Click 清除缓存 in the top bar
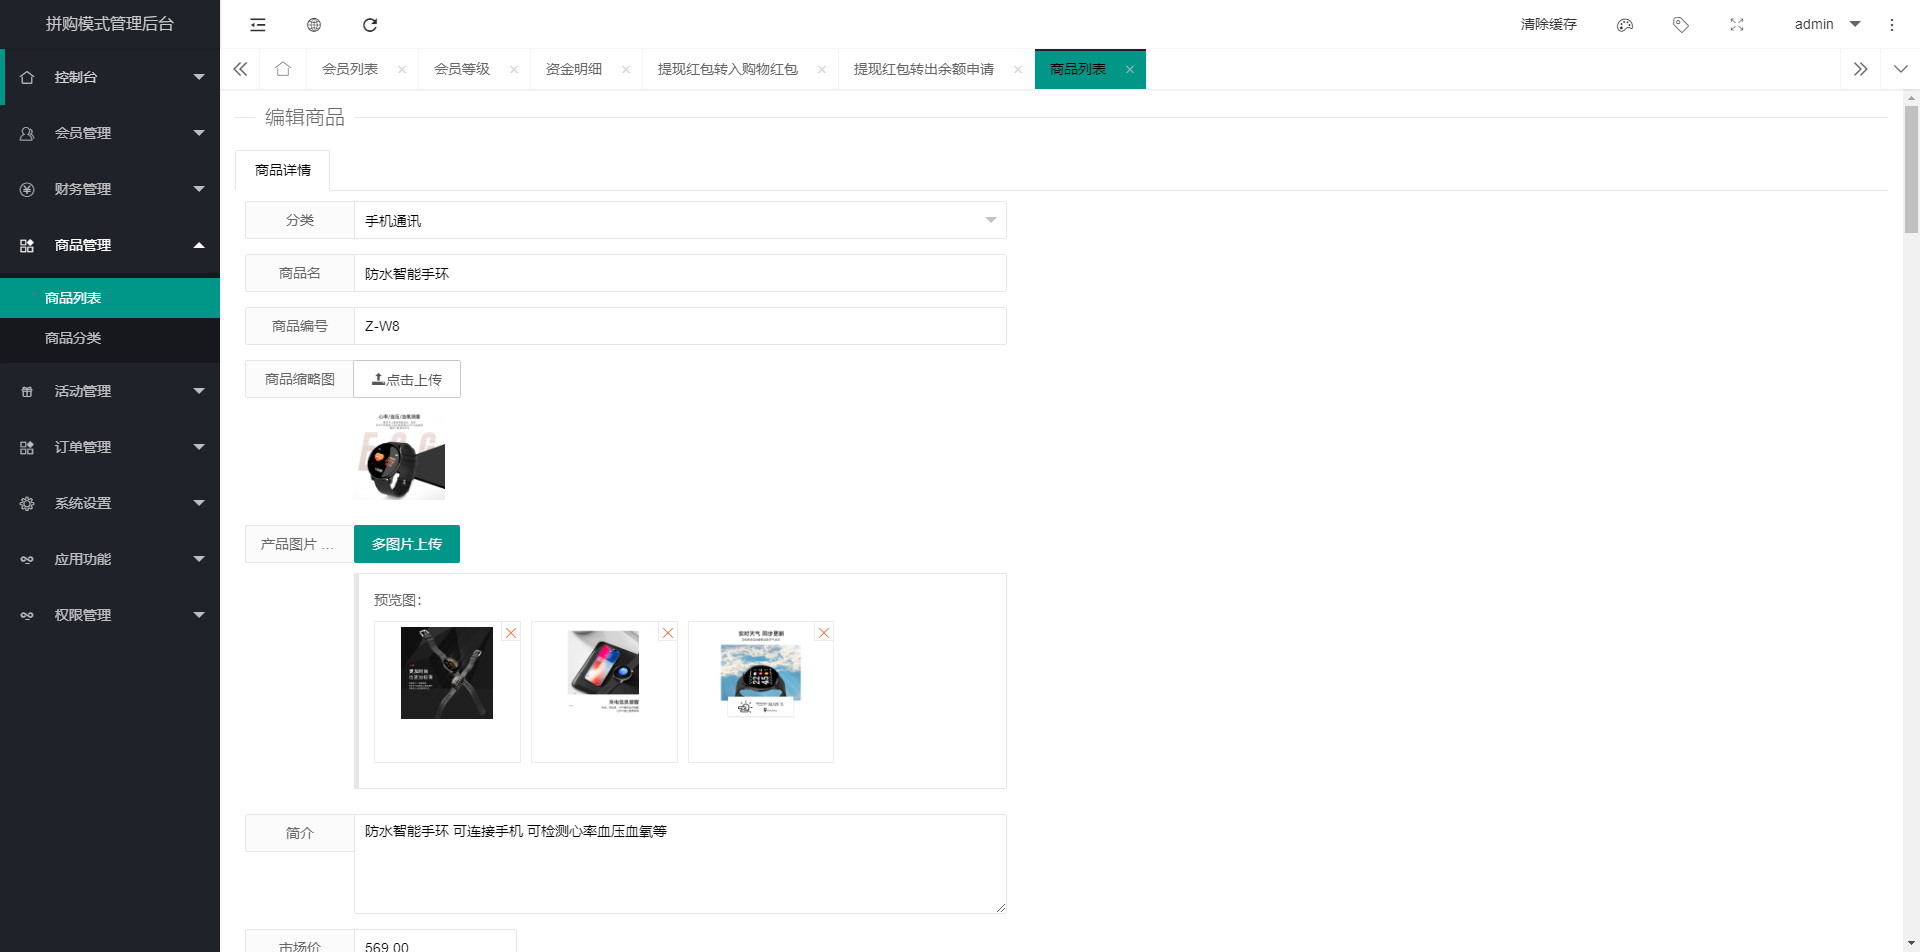Image resolution: width=1920 pixels, height=952 pixels. 1548,24
